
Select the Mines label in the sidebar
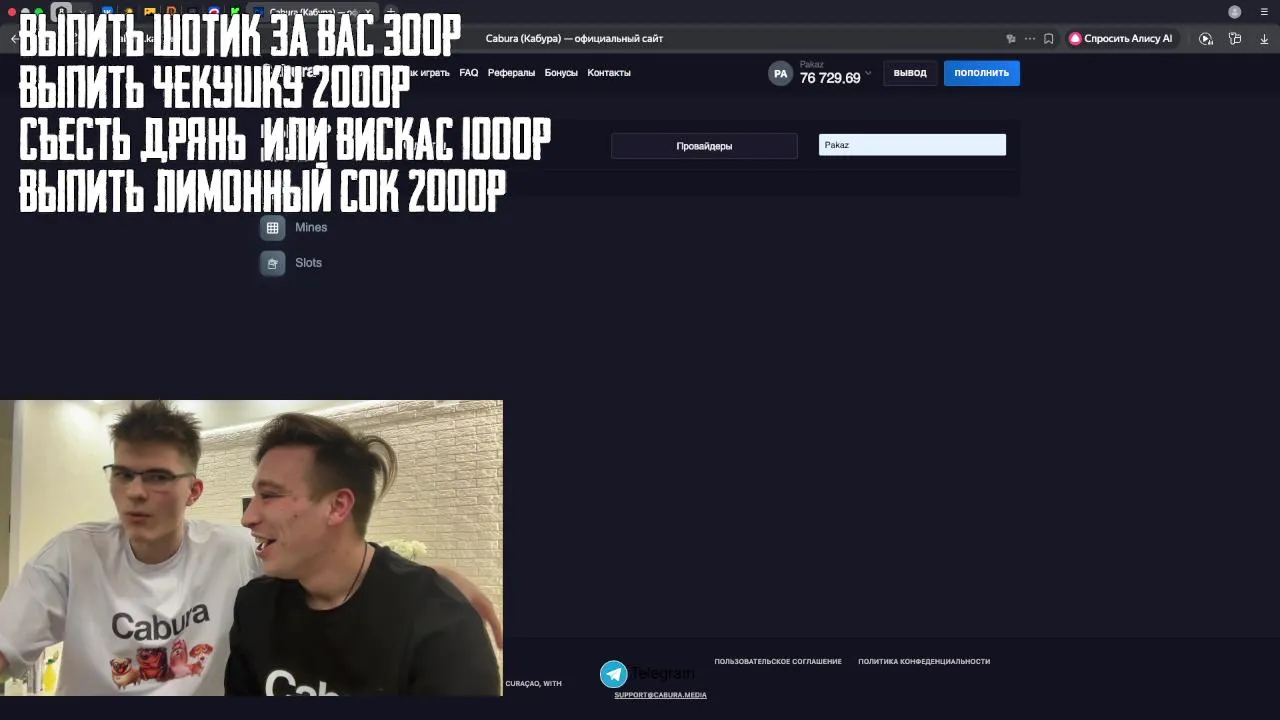click(311, 228)
